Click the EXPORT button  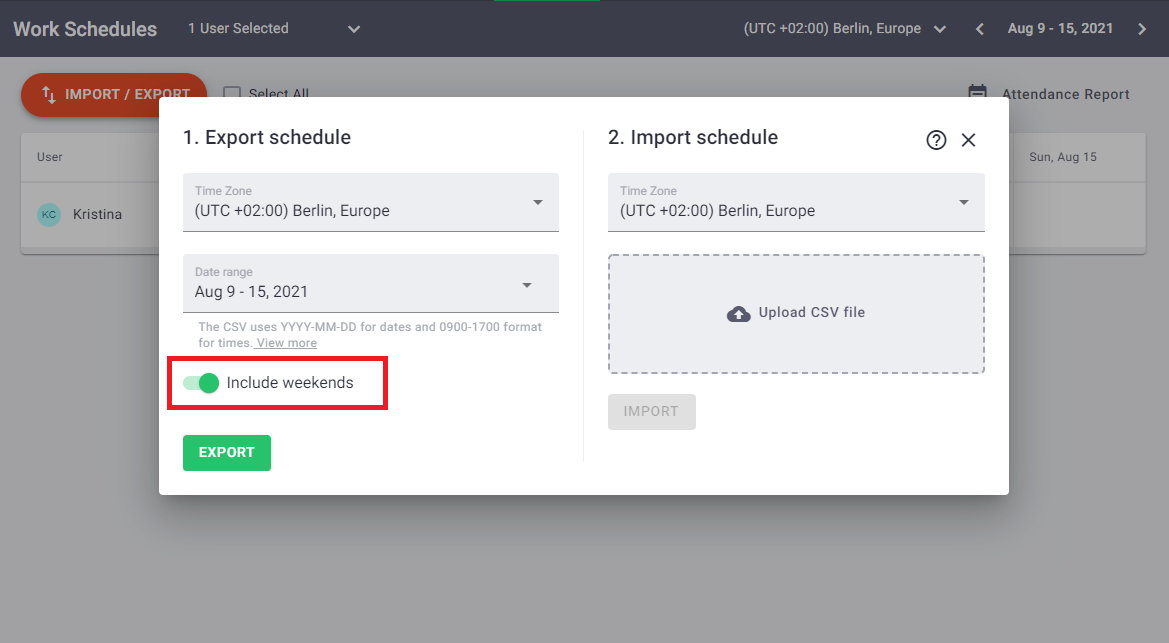coord(226,453)
